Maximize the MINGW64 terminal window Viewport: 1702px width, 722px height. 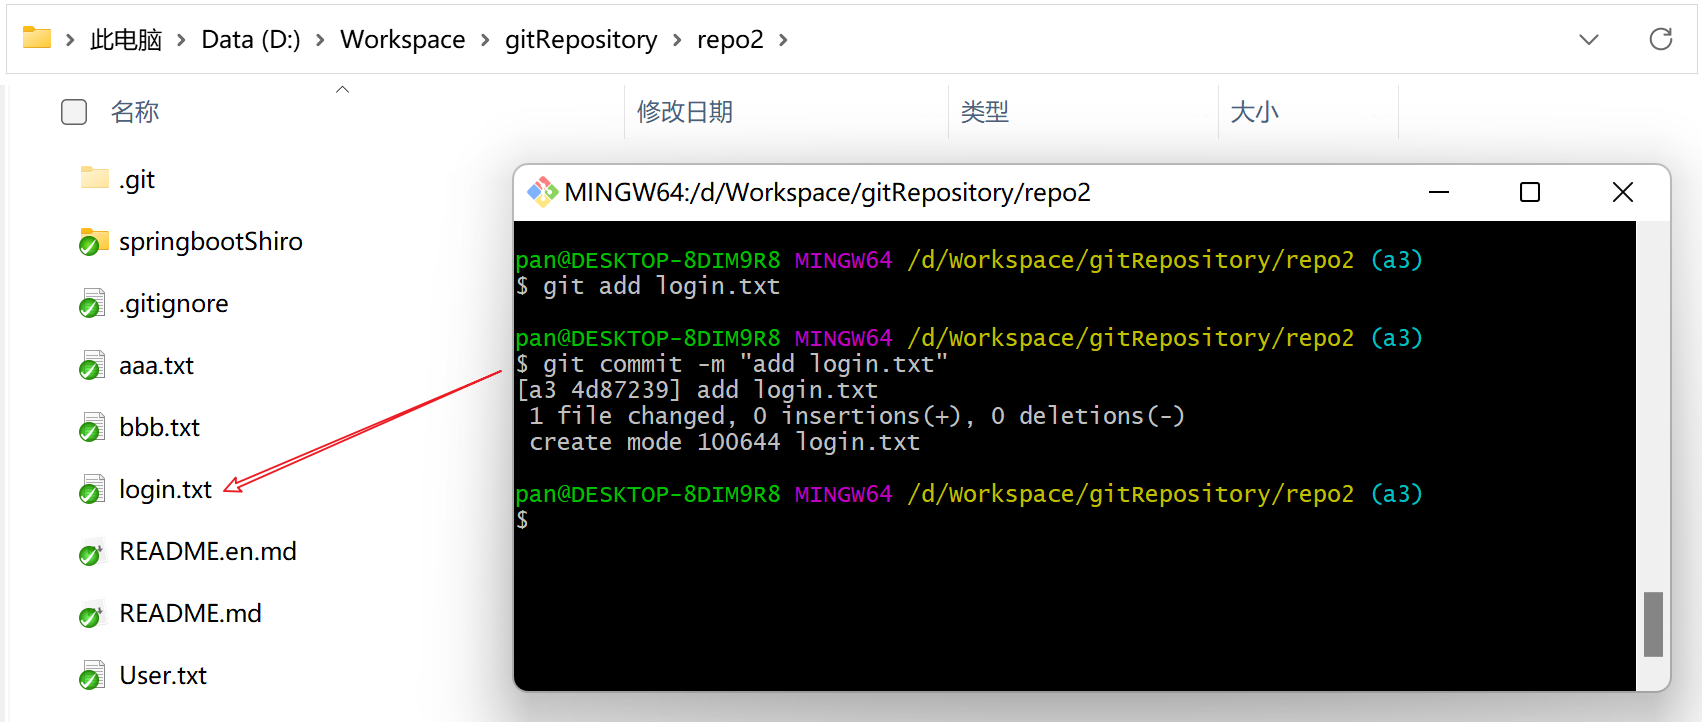pyautogui.click(x=1529, y=192)
